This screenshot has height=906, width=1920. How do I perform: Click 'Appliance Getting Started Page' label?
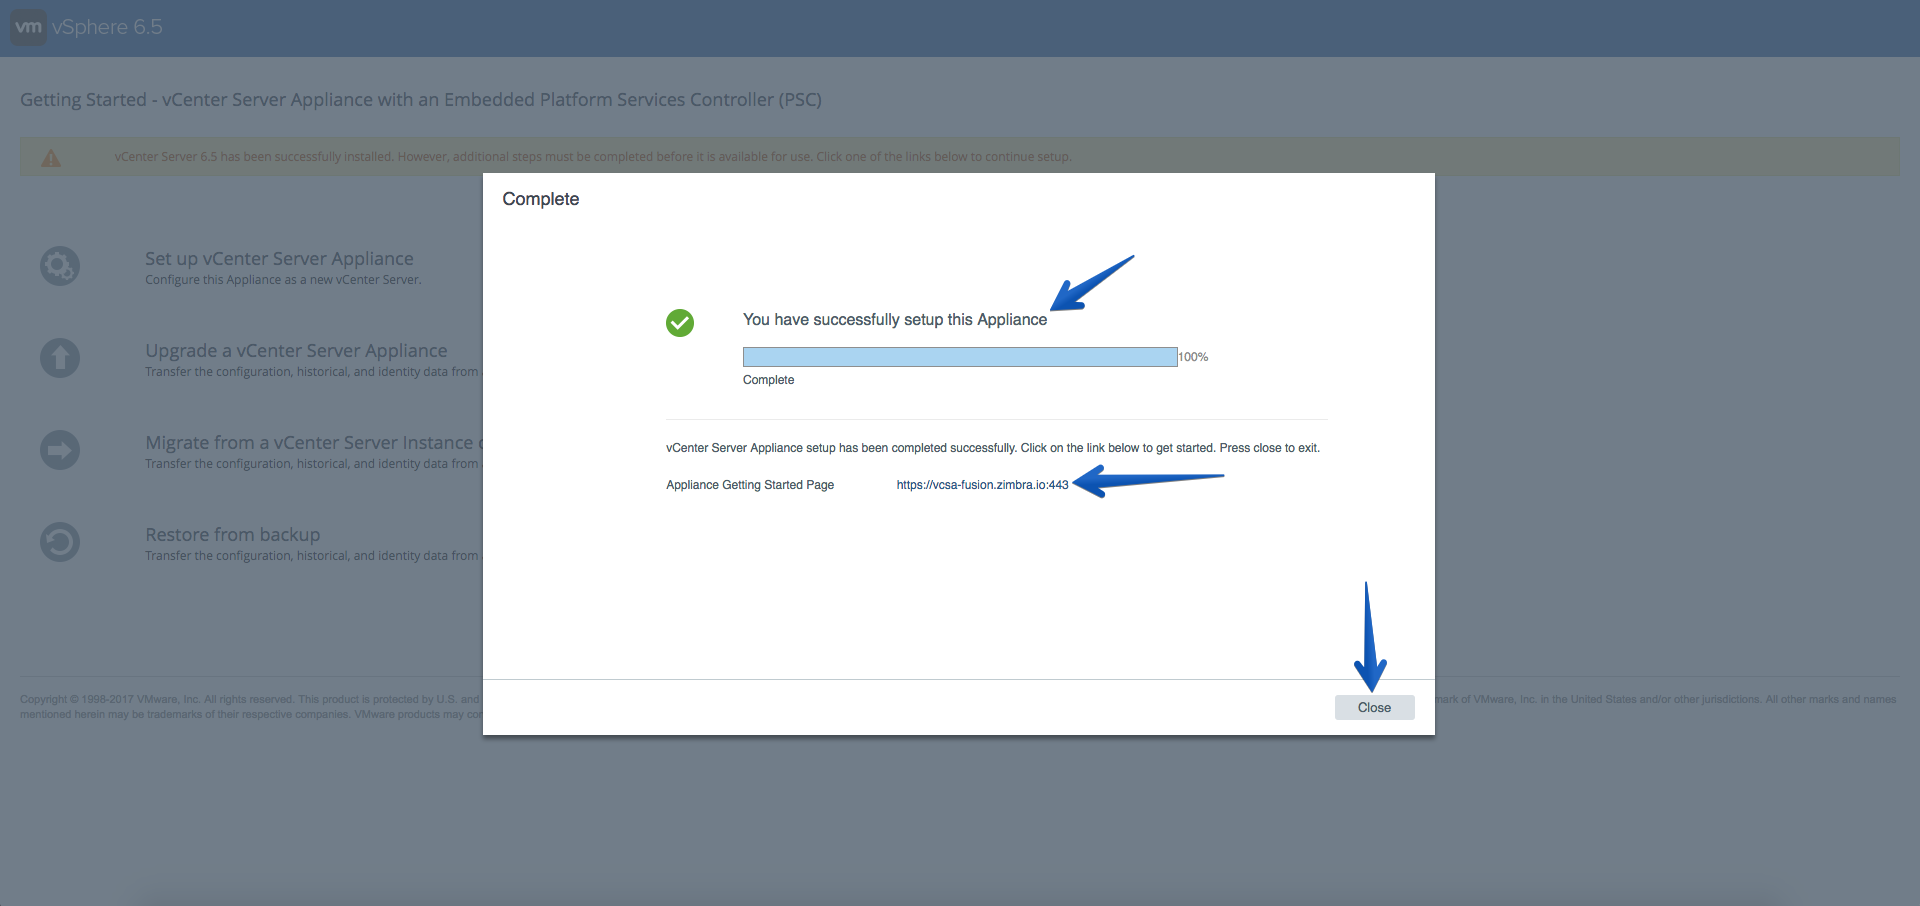tap(750, 485)
